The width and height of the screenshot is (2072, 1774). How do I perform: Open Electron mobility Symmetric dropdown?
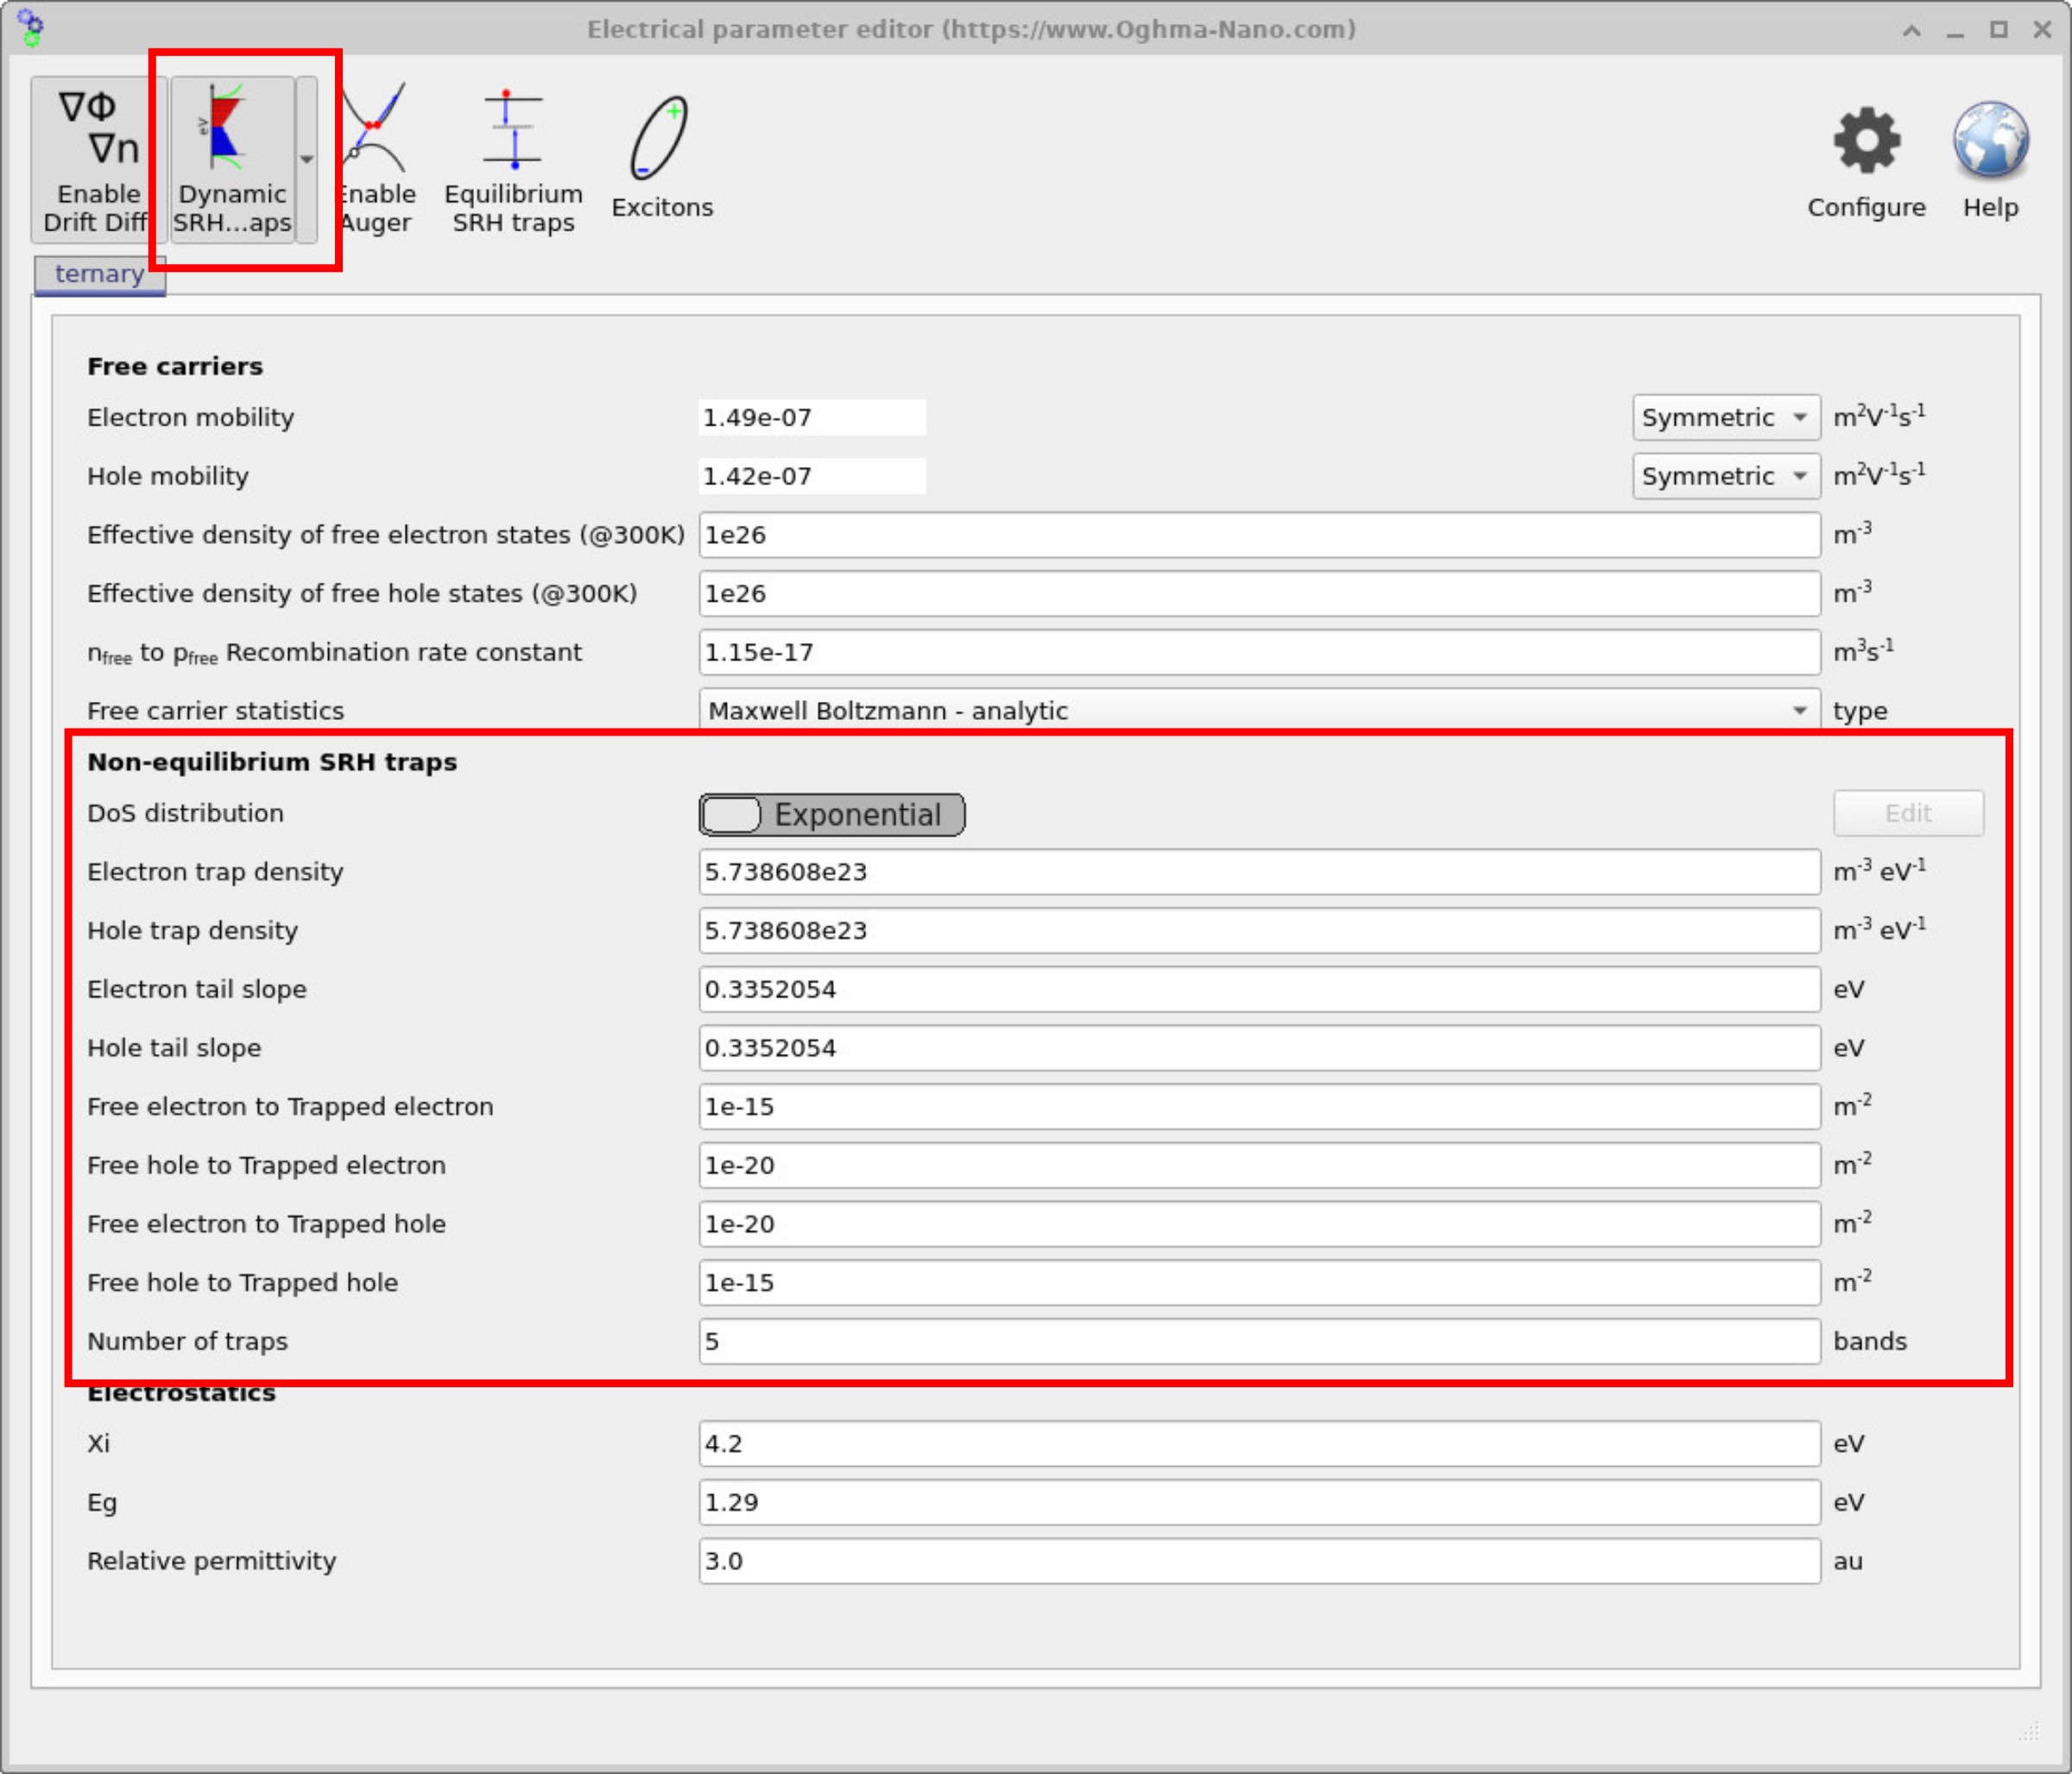[1725, 417]
